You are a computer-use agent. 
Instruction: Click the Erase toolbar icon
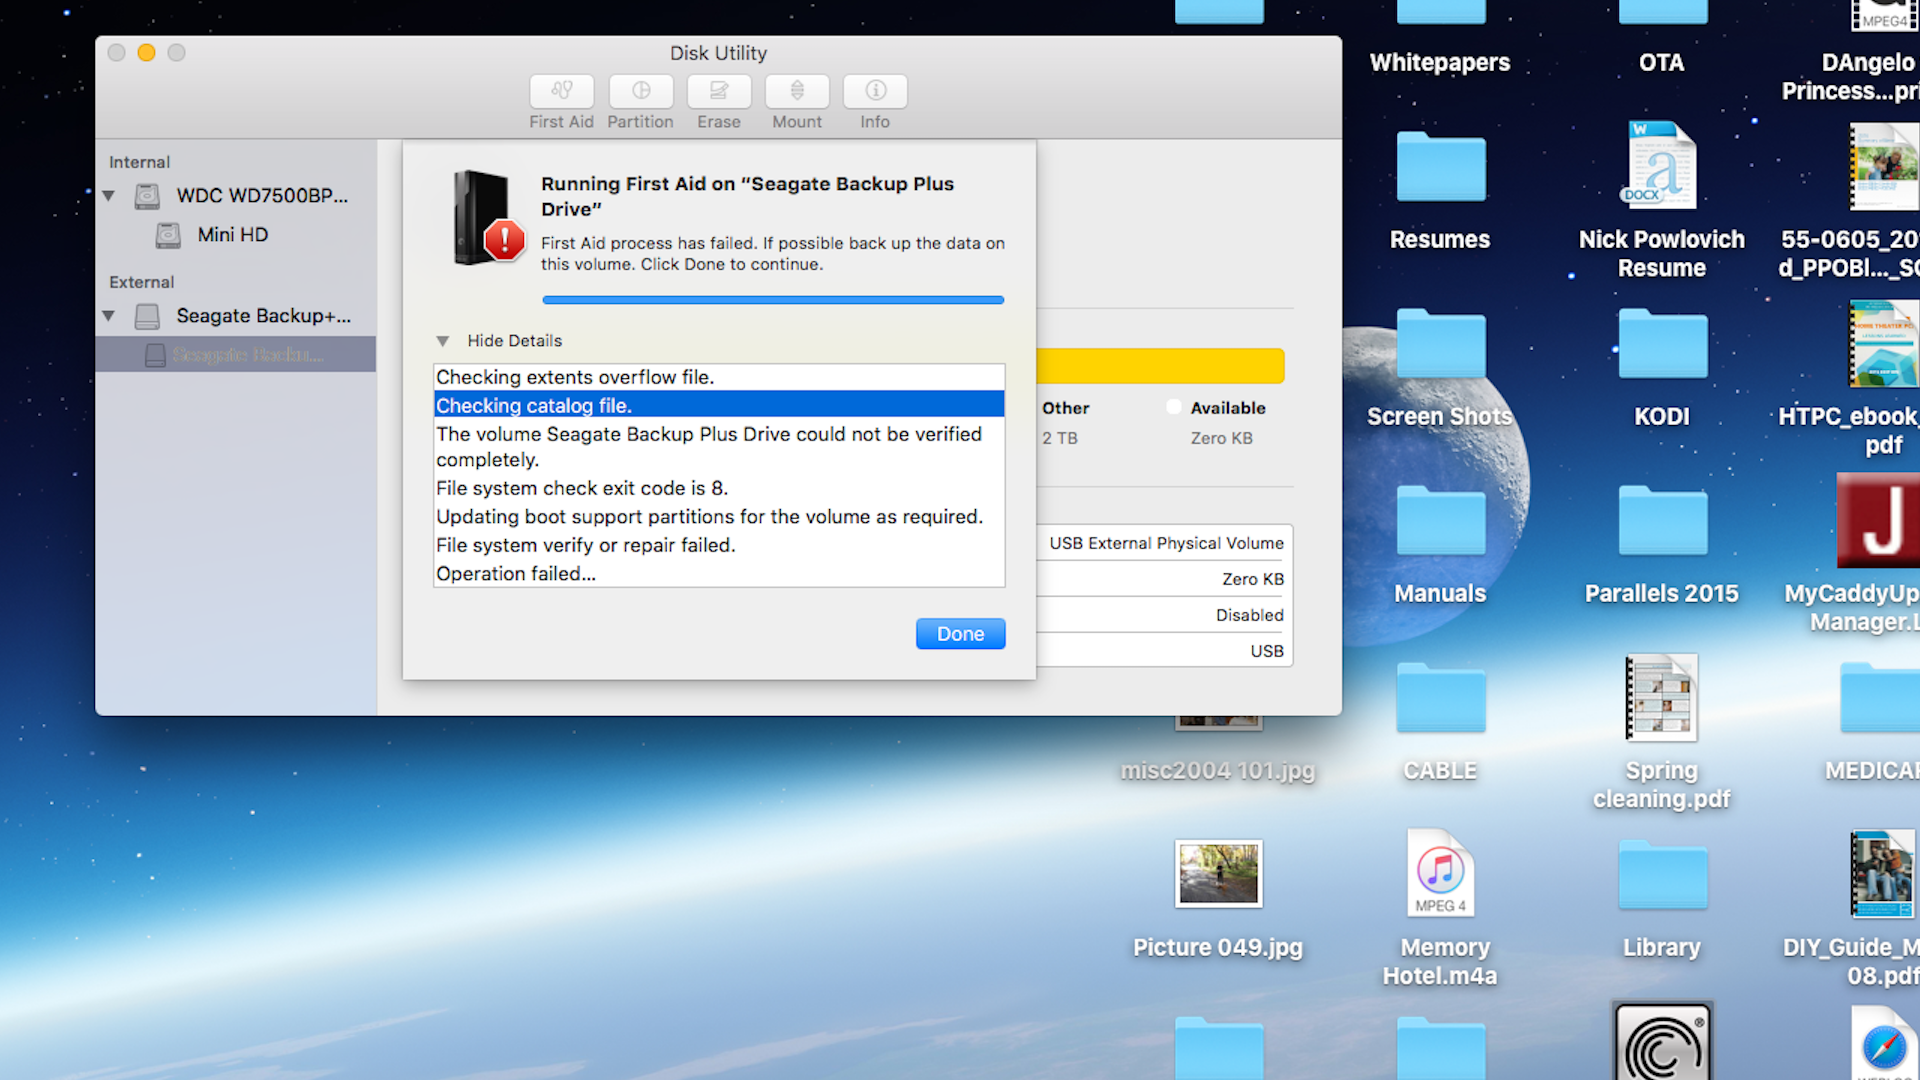pyautogui.click(x=719, y=91)
